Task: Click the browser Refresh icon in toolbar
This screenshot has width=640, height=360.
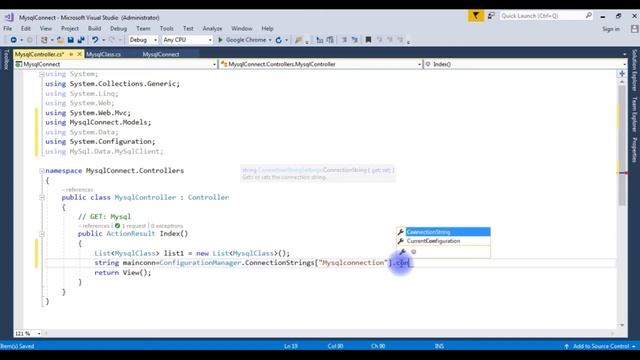Action: [x=278, y=40]
